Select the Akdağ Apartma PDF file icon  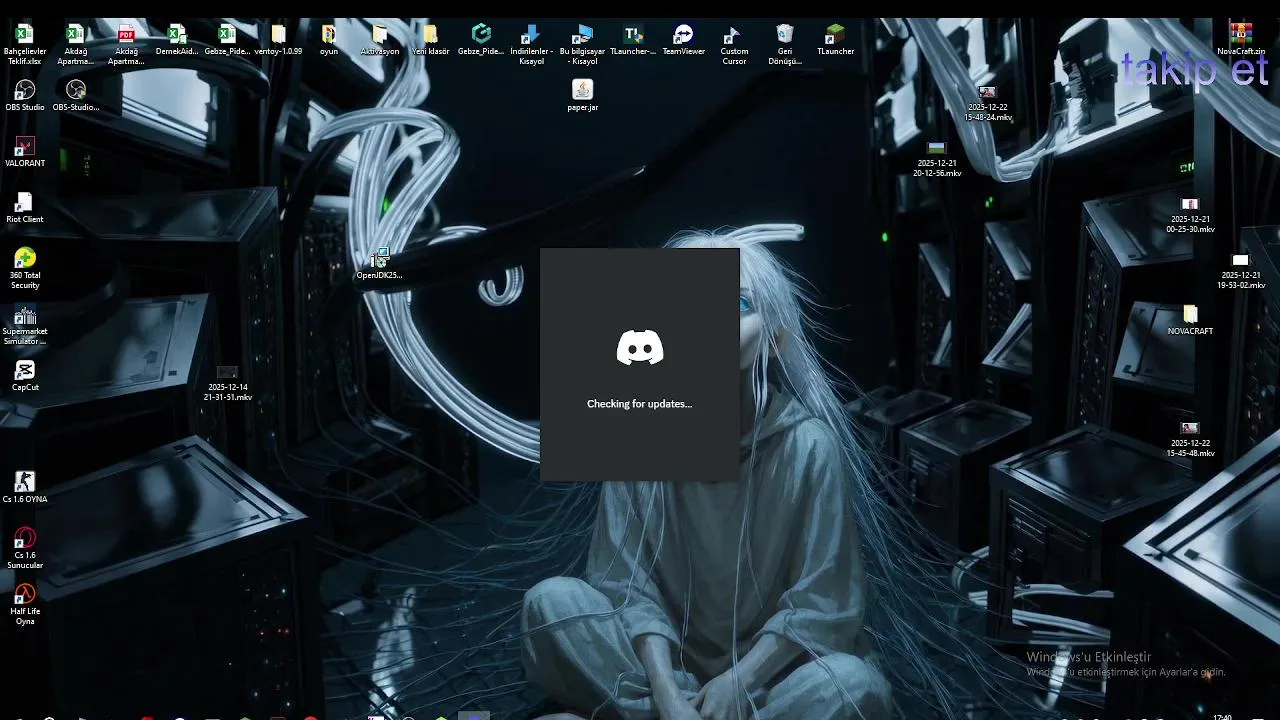click(126, 35)
